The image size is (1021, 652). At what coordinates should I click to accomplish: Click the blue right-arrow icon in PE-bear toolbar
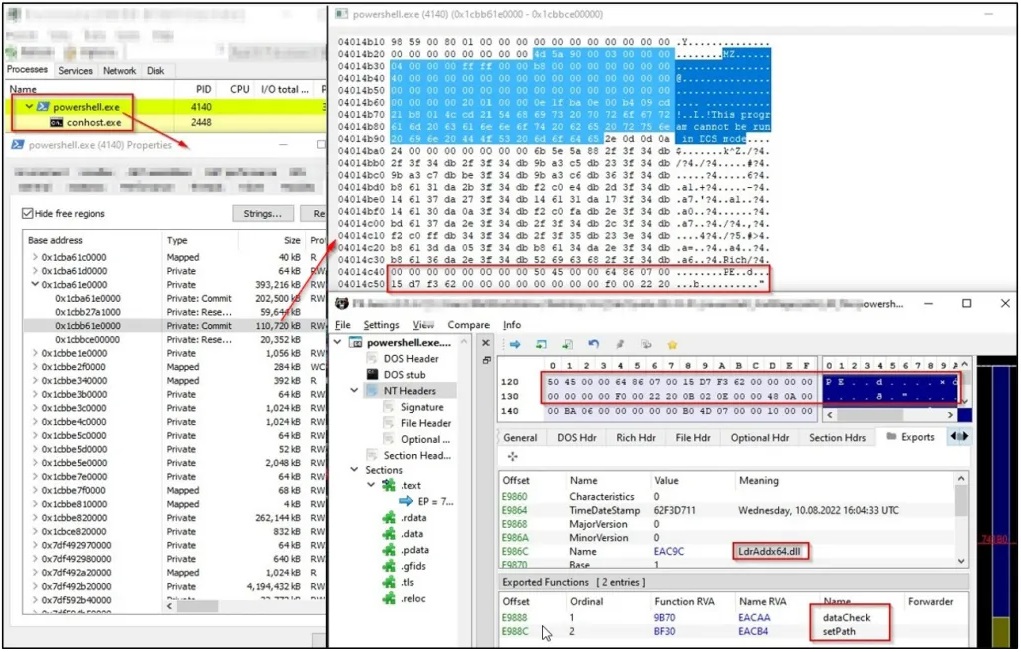click(515, 344)
